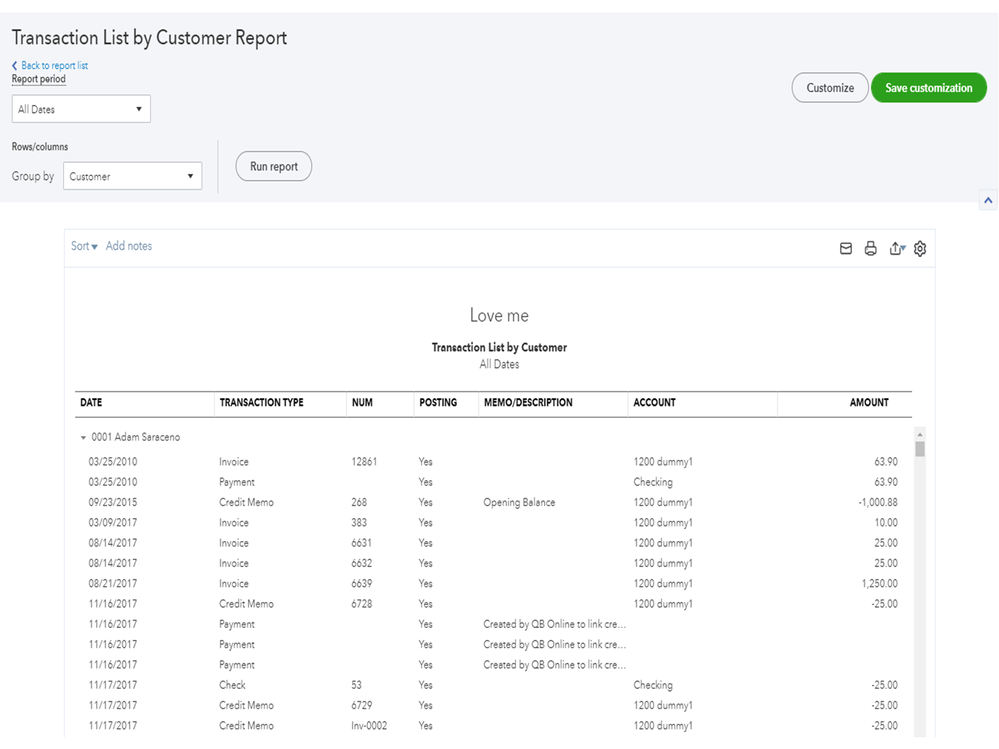Click the Add notes link

pos(129,246)
